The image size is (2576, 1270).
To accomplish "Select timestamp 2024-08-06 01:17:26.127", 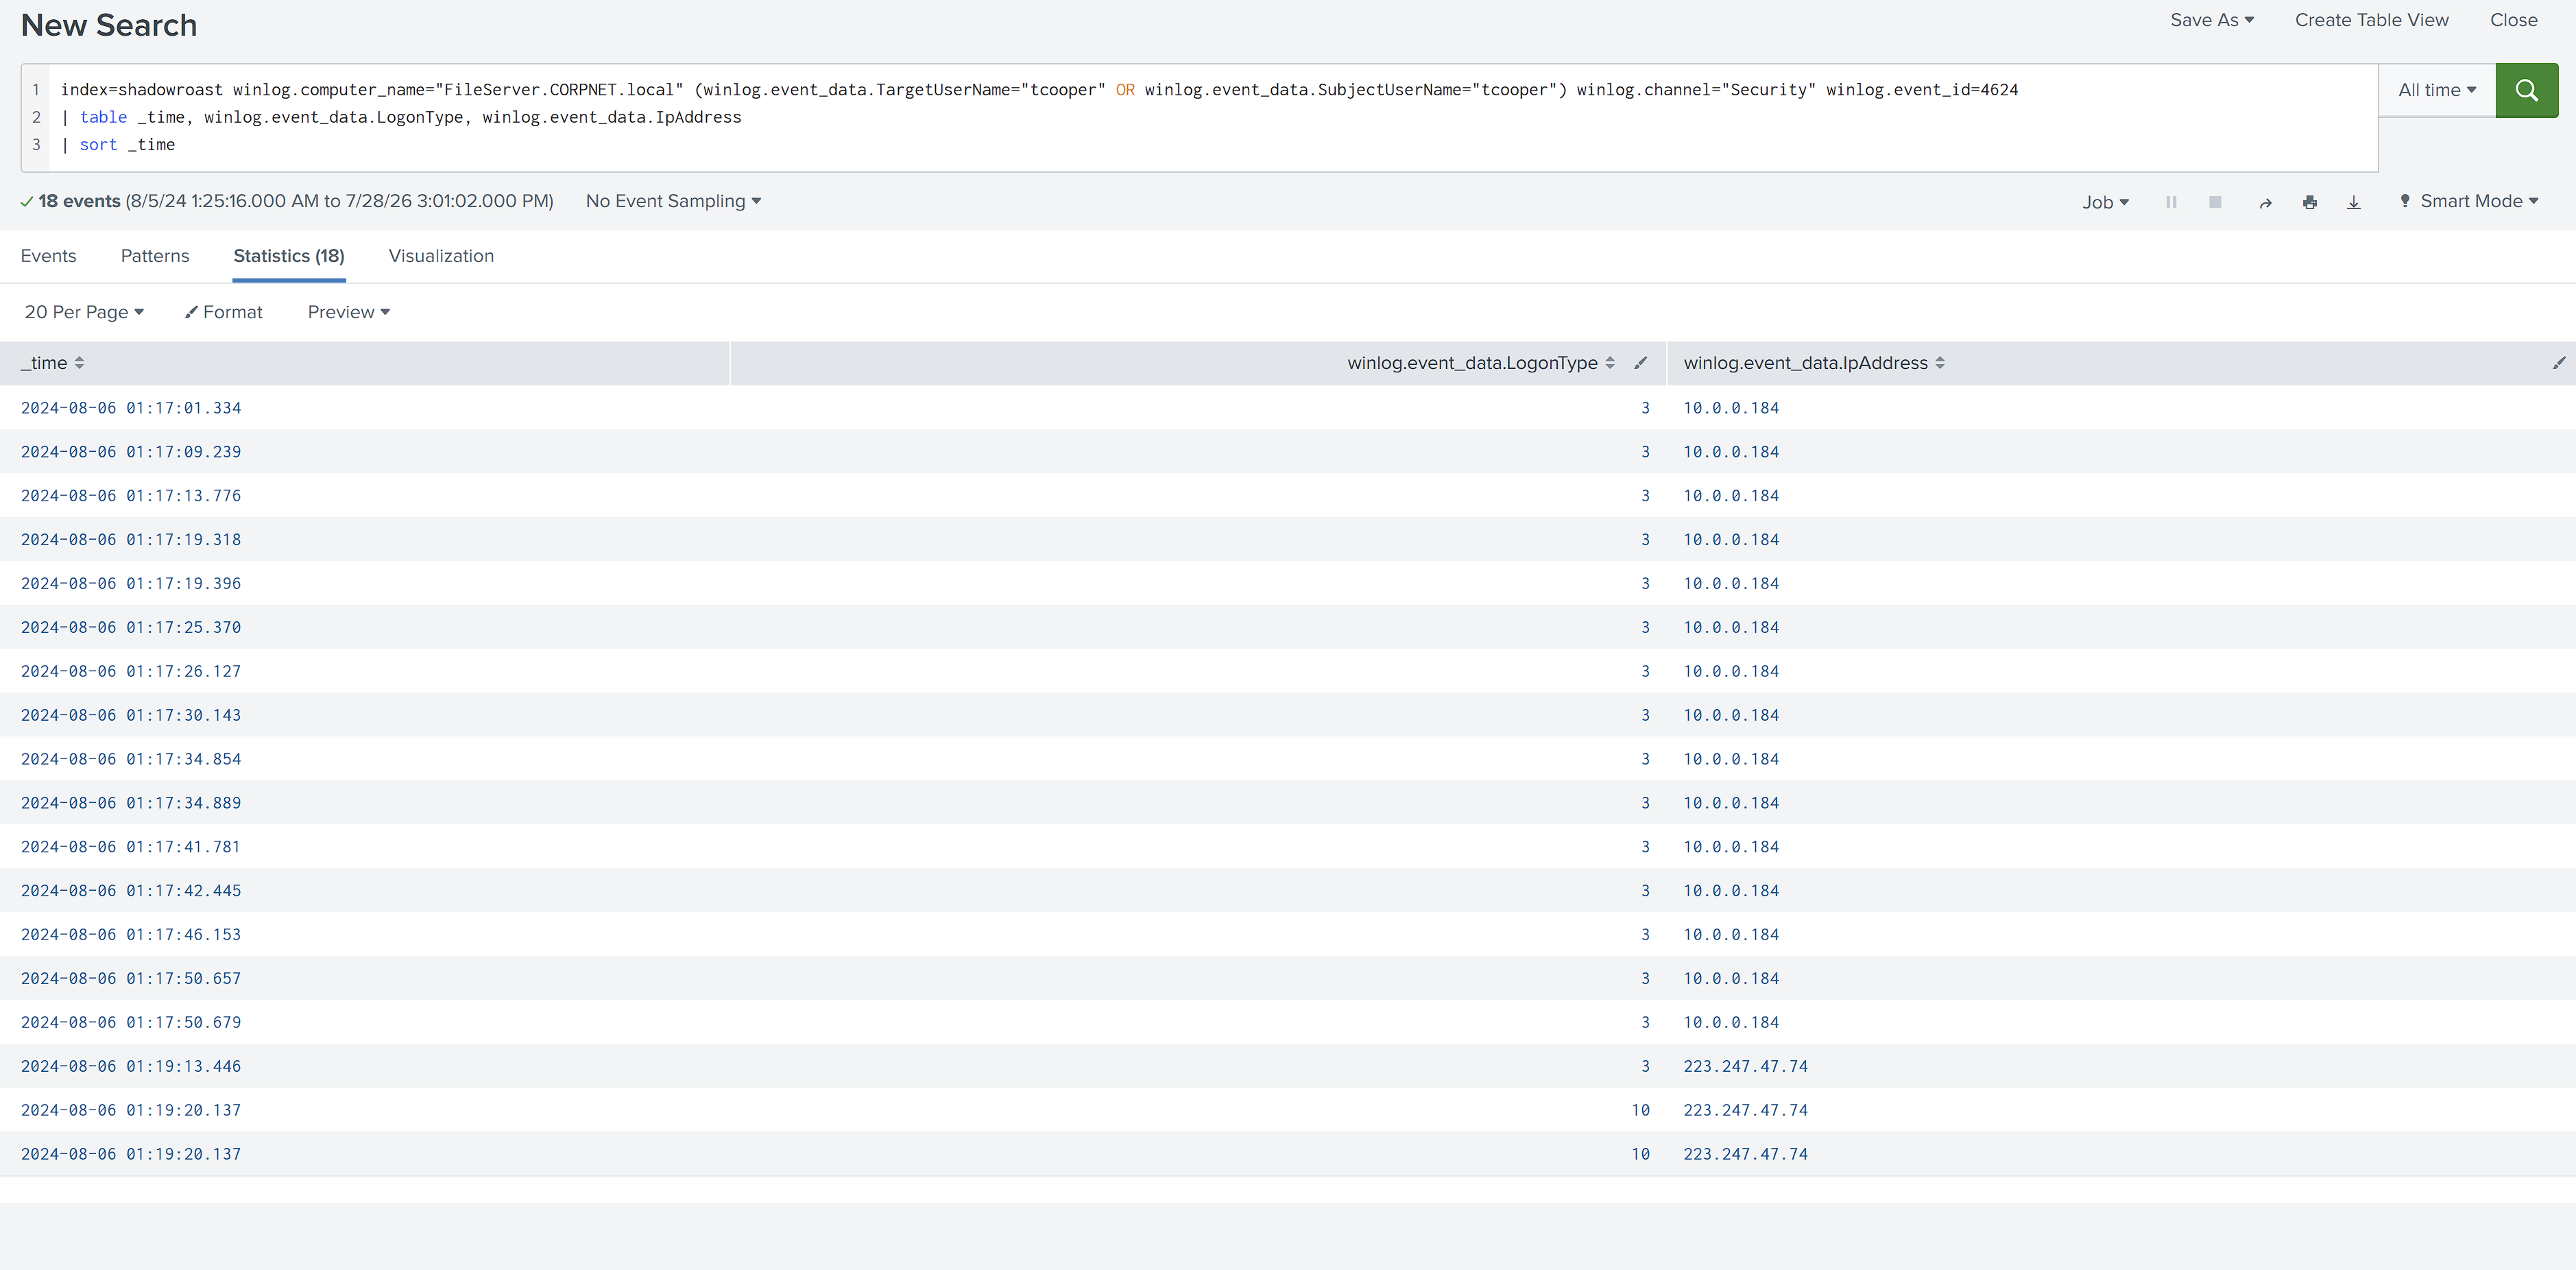I will [131, 672].
